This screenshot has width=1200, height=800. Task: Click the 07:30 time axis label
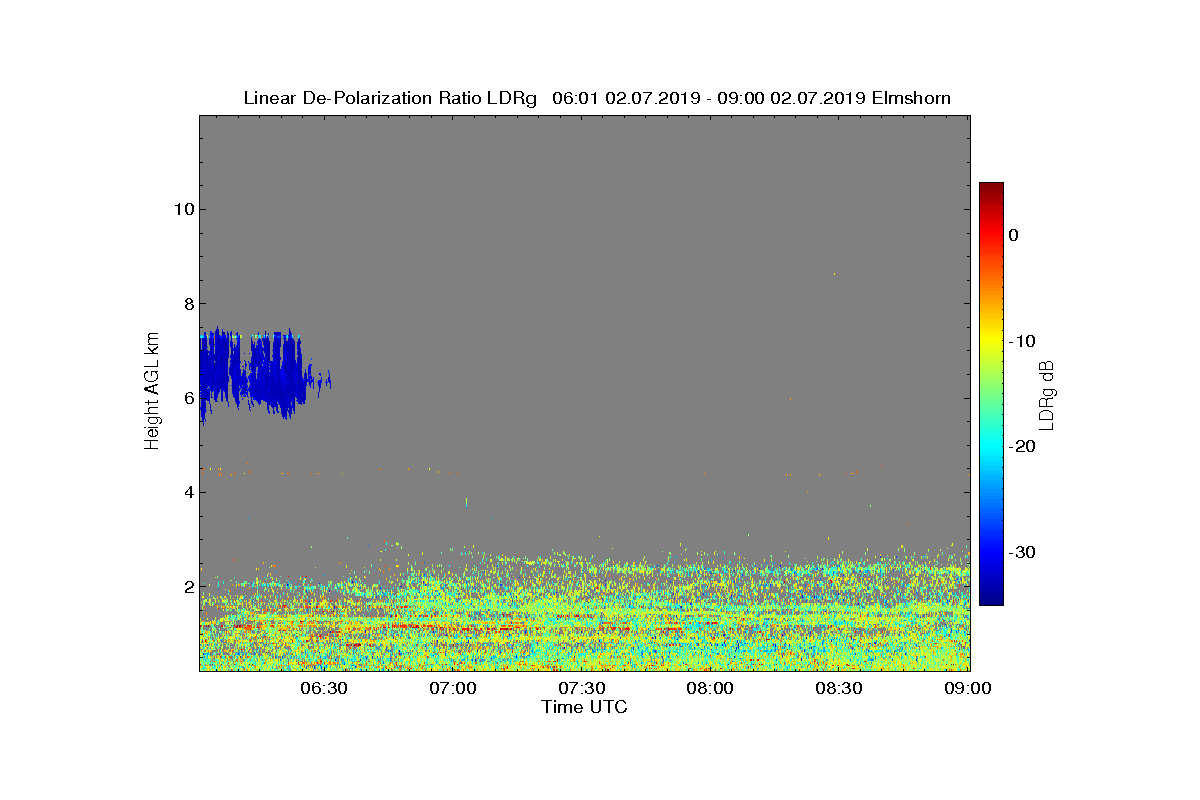pos(581,689)
